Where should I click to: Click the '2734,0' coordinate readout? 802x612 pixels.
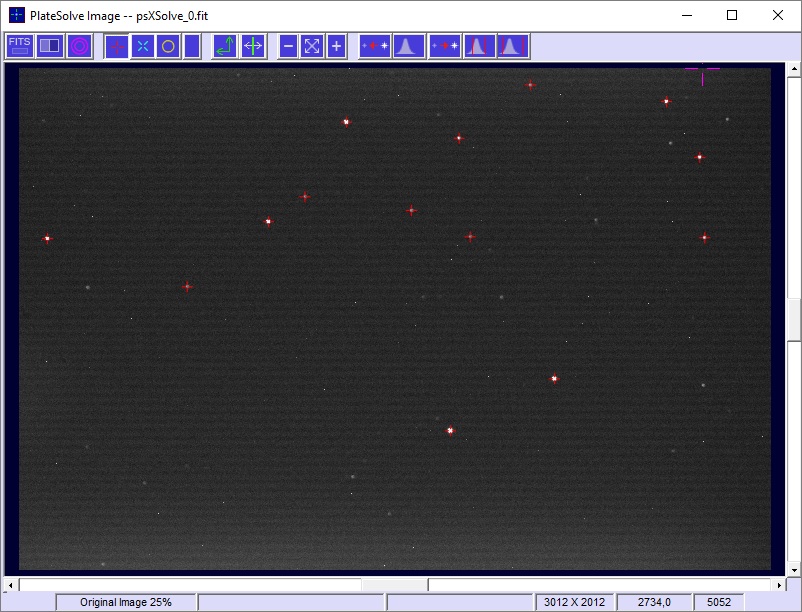coord(654,602)
